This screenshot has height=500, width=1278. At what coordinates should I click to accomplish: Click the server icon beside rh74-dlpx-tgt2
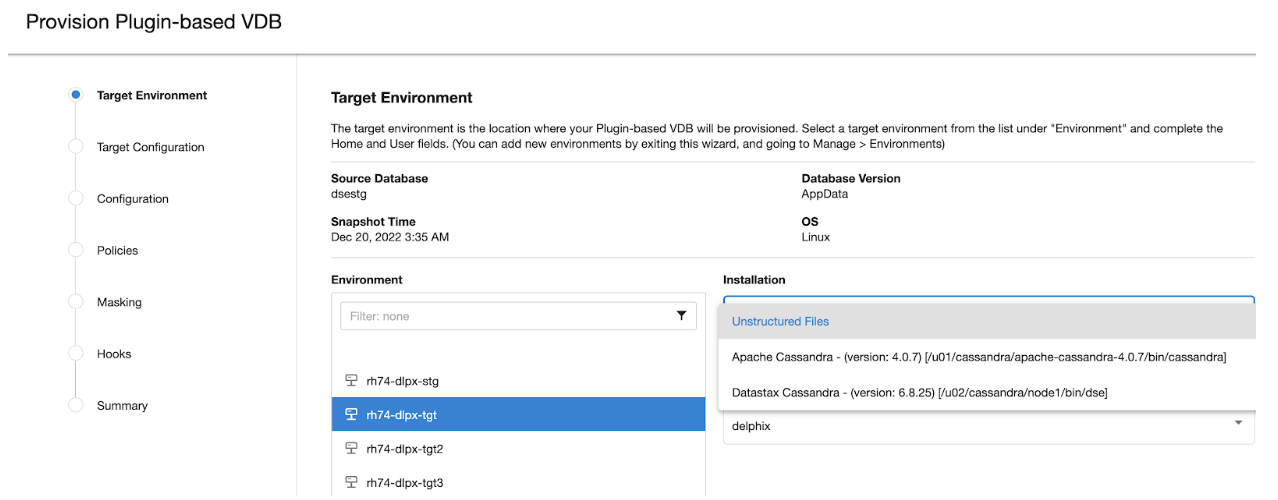point(351,449)
